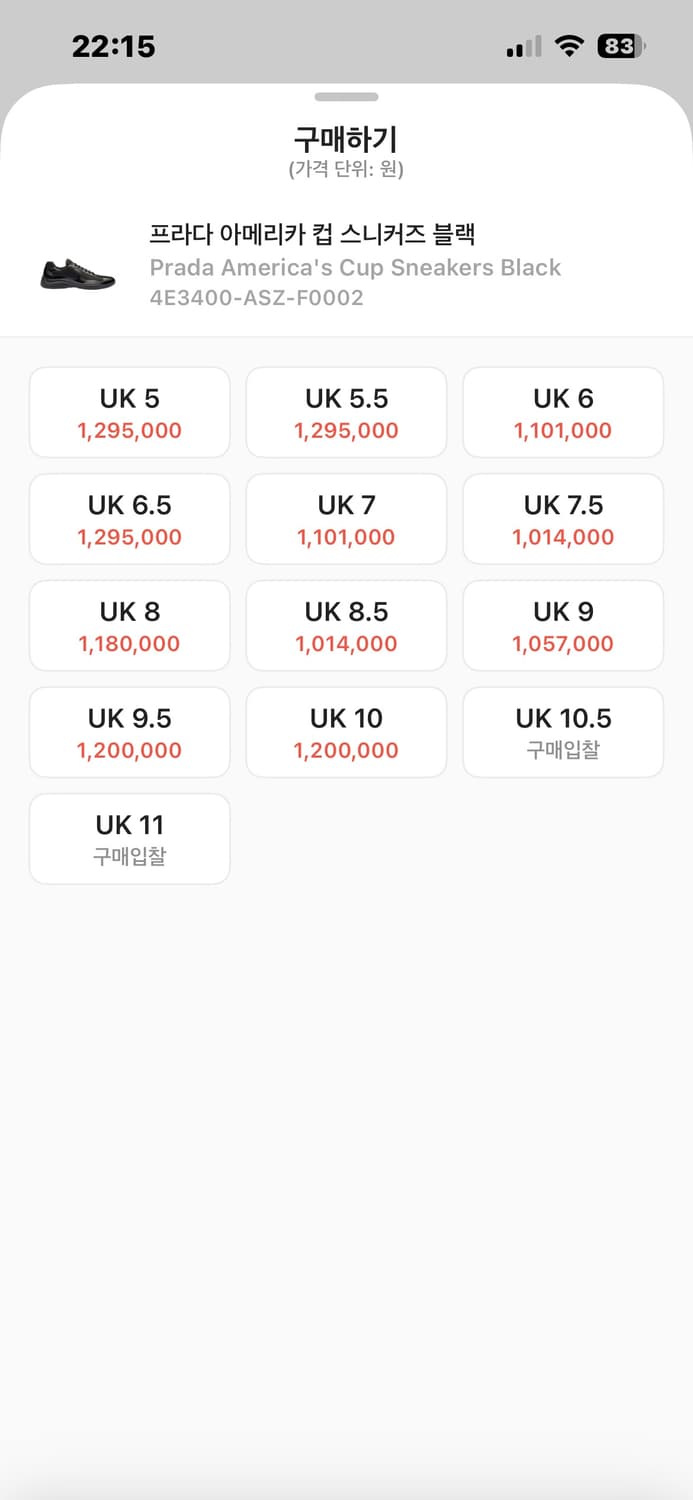This screenshot has height=1500, width=693.
Task: Select size UK 5 priced 1,295,000
Action: click(x=130, y=413)
